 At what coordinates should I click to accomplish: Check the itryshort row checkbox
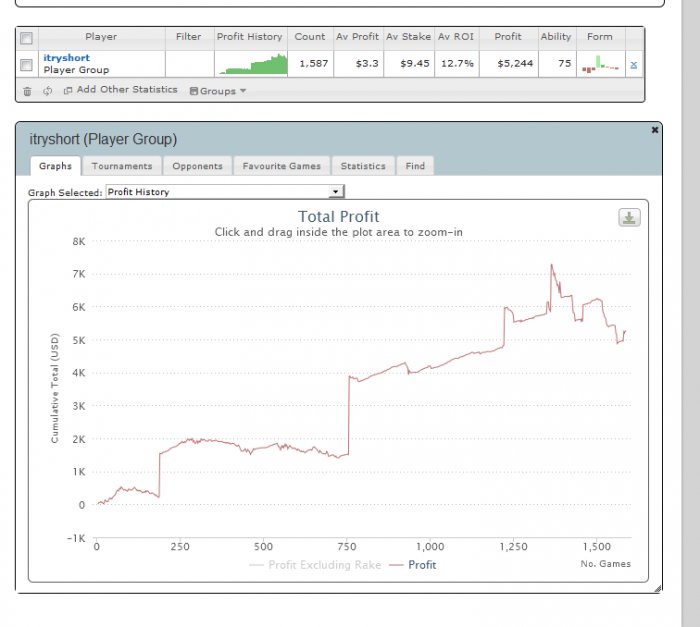coord(26,65)
